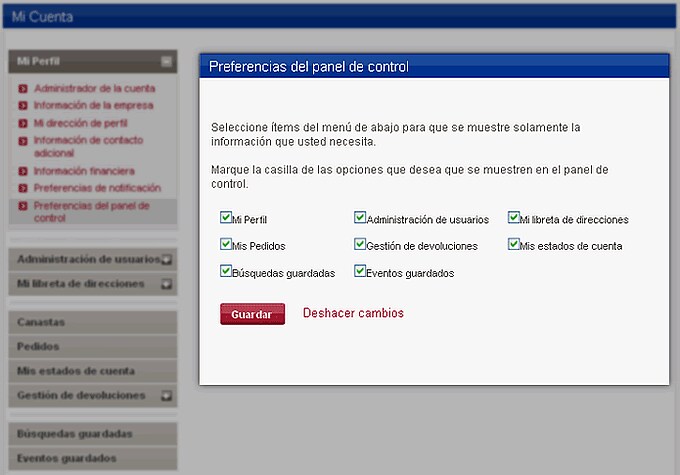Collapse the Mi Perfil sidebar section
The width and height of the screenshot is (680, 475).
tap(167, 62)
